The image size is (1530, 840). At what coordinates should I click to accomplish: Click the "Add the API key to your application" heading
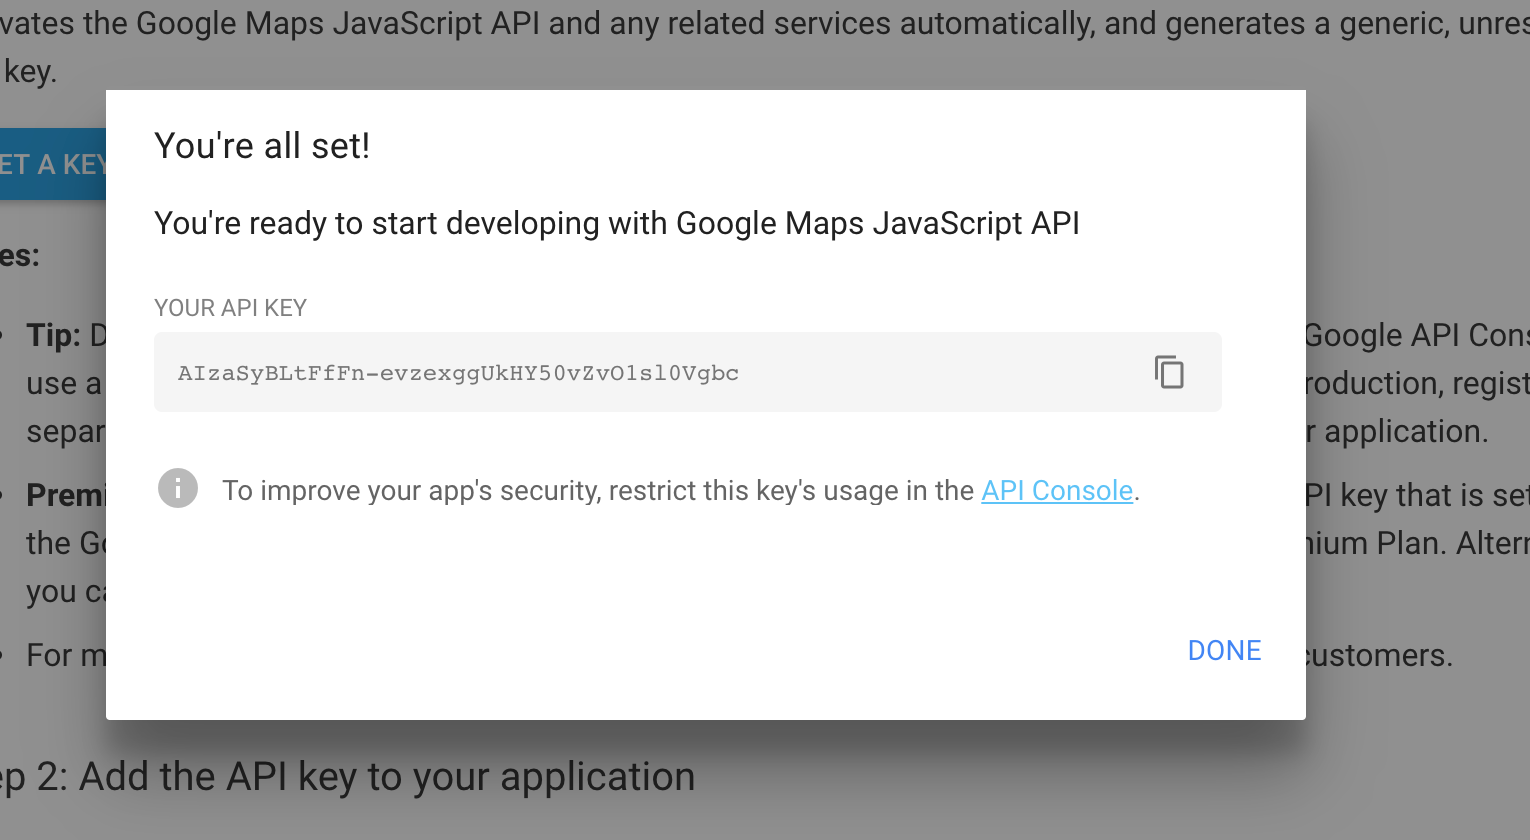click(386, 777)
